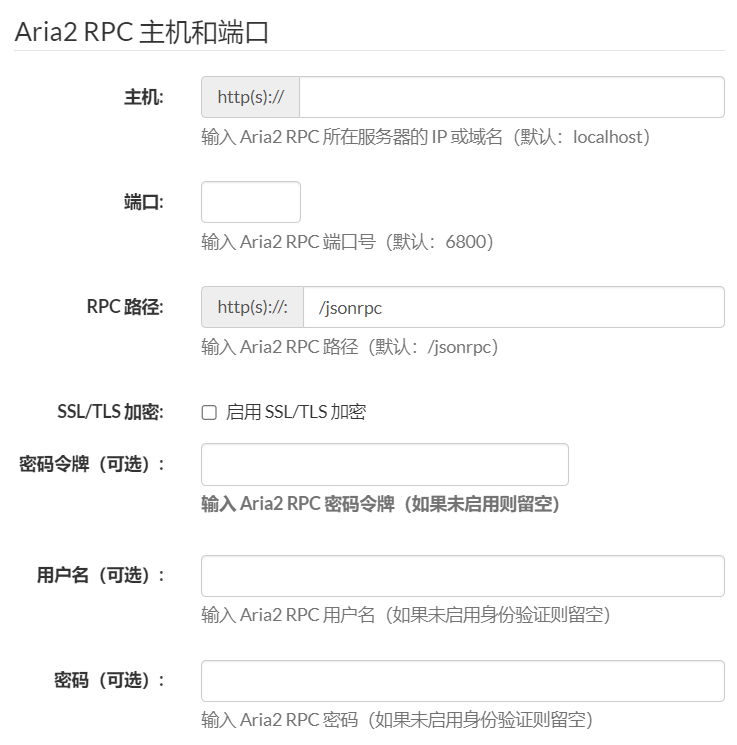Click the RPC 路径 field containing /jsonrpc
Viewport: 737px width, 745px height.
tap(511, 308)
